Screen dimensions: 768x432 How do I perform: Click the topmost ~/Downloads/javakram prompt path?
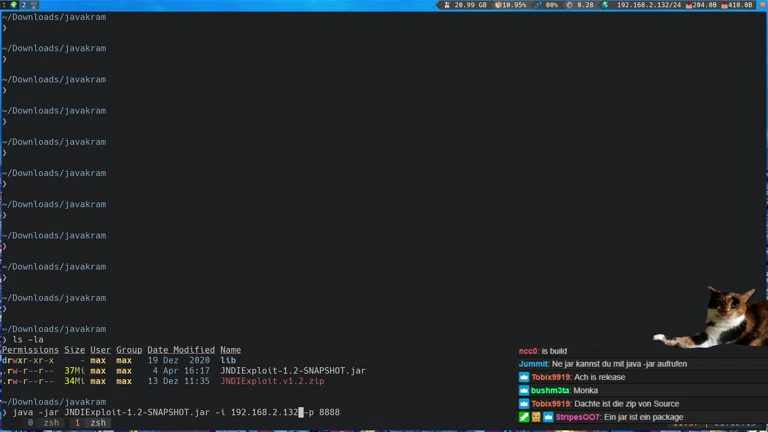(54, 17)
